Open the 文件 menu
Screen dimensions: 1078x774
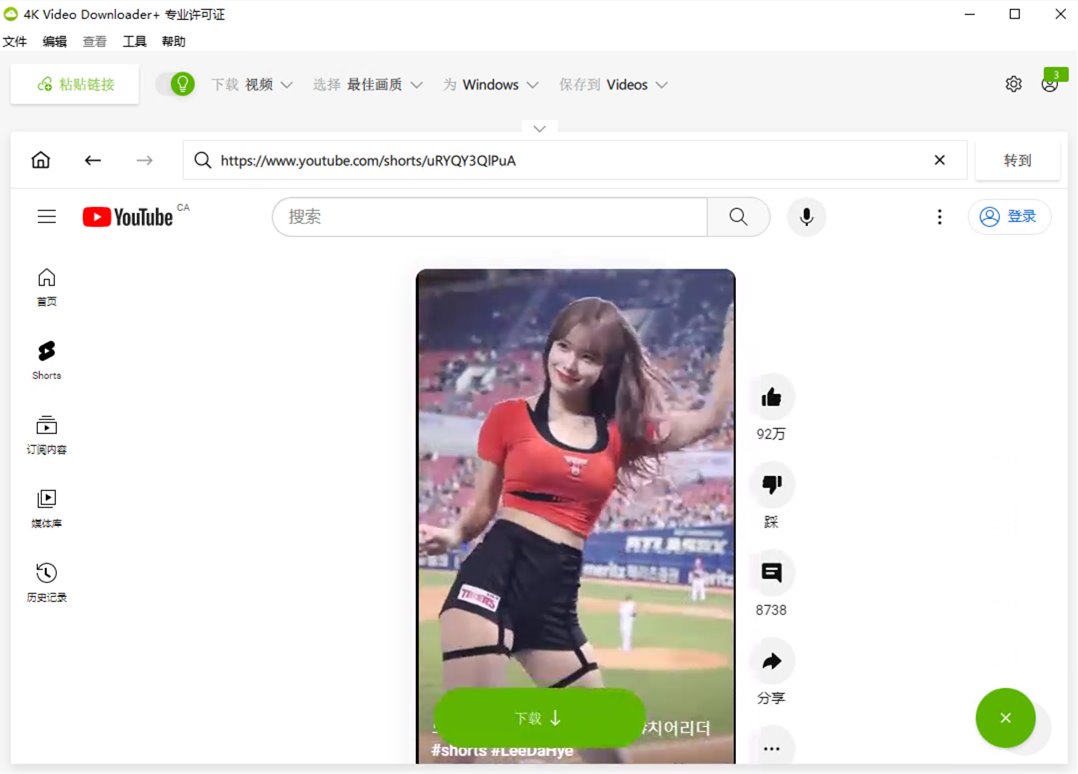coord(15,42)
